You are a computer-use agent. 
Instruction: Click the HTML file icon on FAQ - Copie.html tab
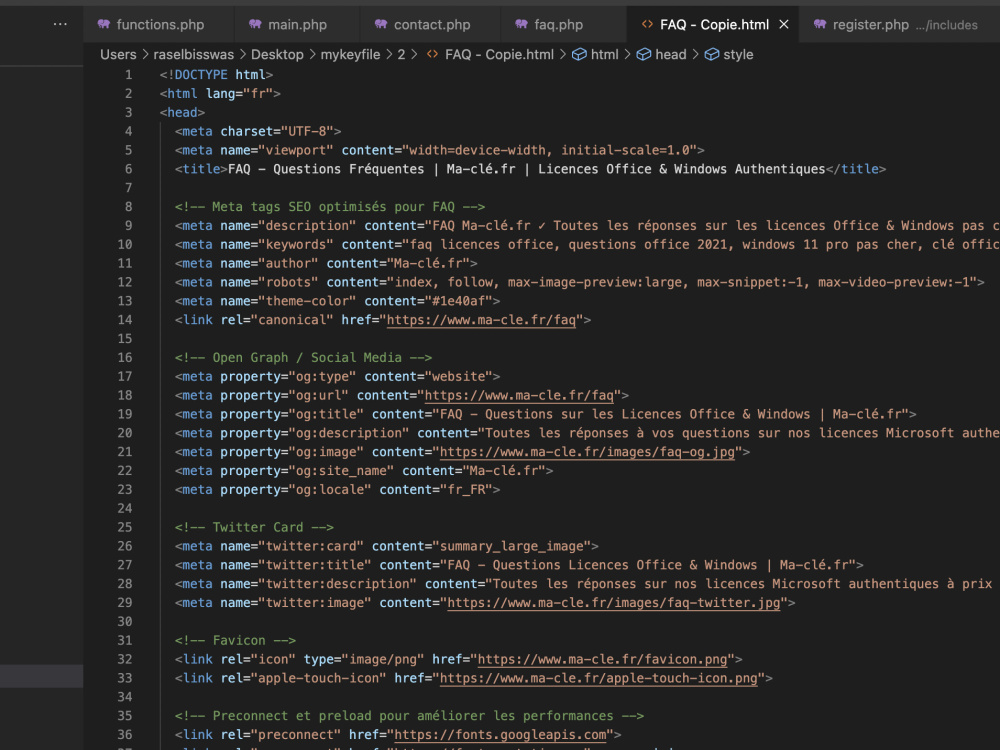point(647,24)
